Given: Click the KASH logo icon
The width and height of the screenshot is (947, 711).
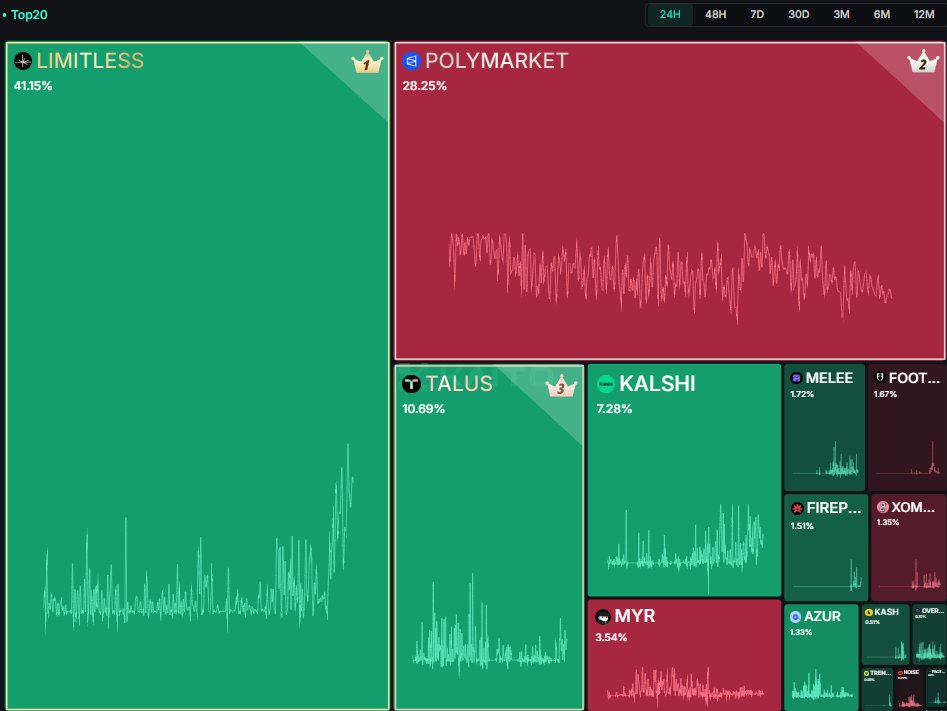Looking at the screenshot, I should click(x=868, y=613).
